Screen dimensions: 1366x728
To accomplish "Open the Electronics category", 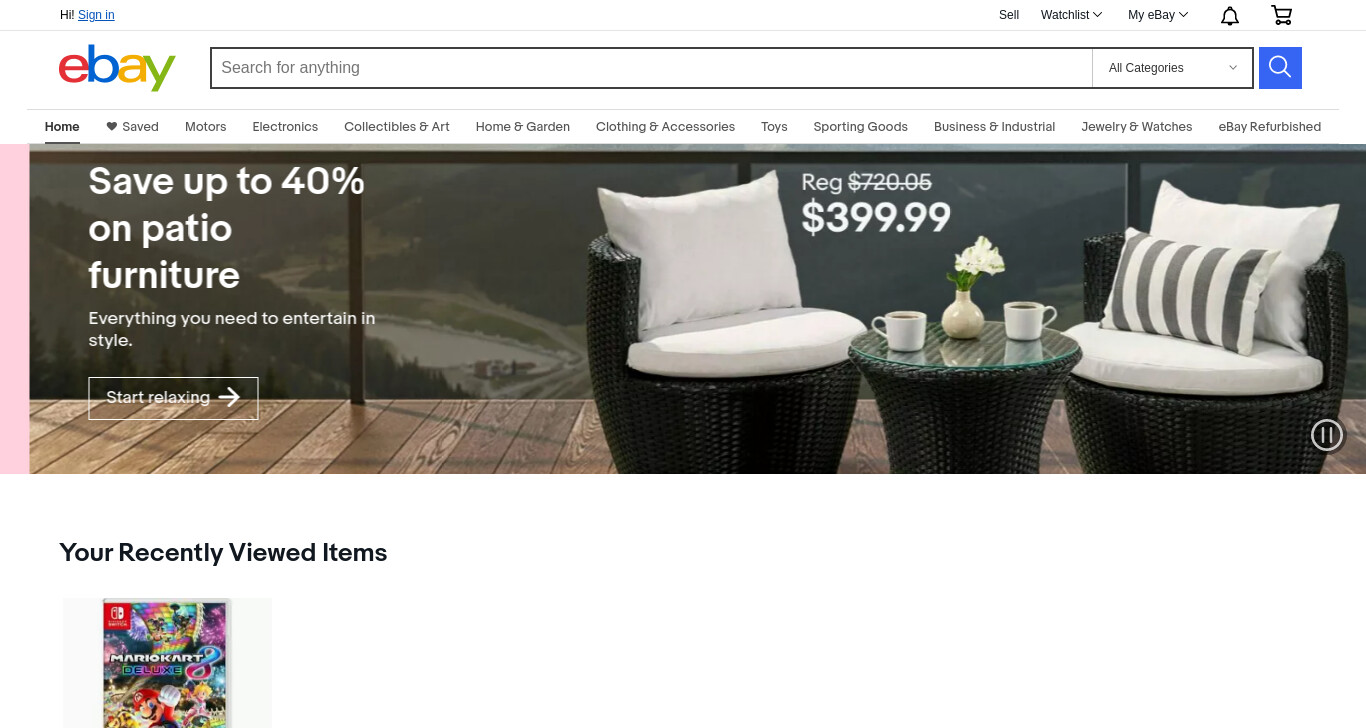I will pyautogui.click(x=285, y=127).
